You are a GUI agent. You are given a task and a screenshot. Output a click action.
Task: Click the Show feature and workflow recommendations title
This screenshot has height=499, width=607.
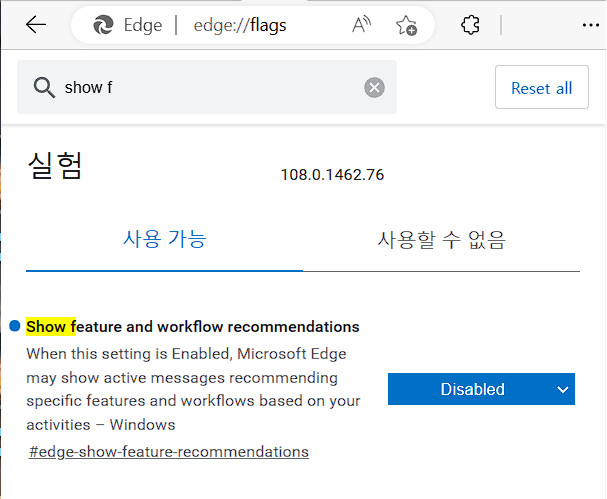[193, 327]
